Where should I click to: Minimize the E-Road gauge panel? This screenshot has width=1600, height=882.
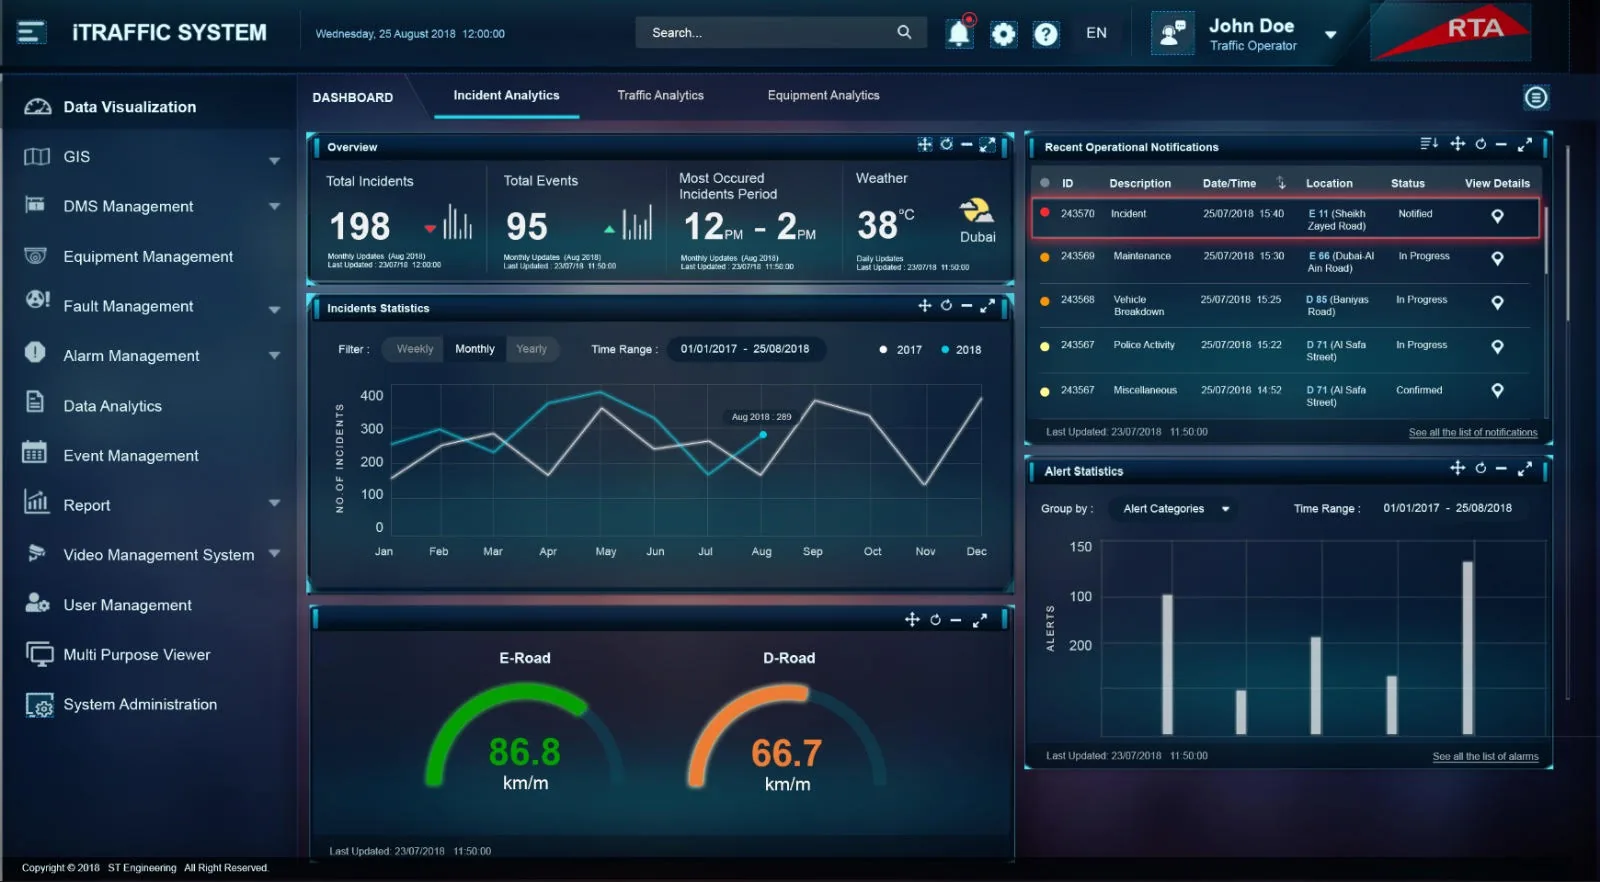pyautogui.click(x=956, y=620)
